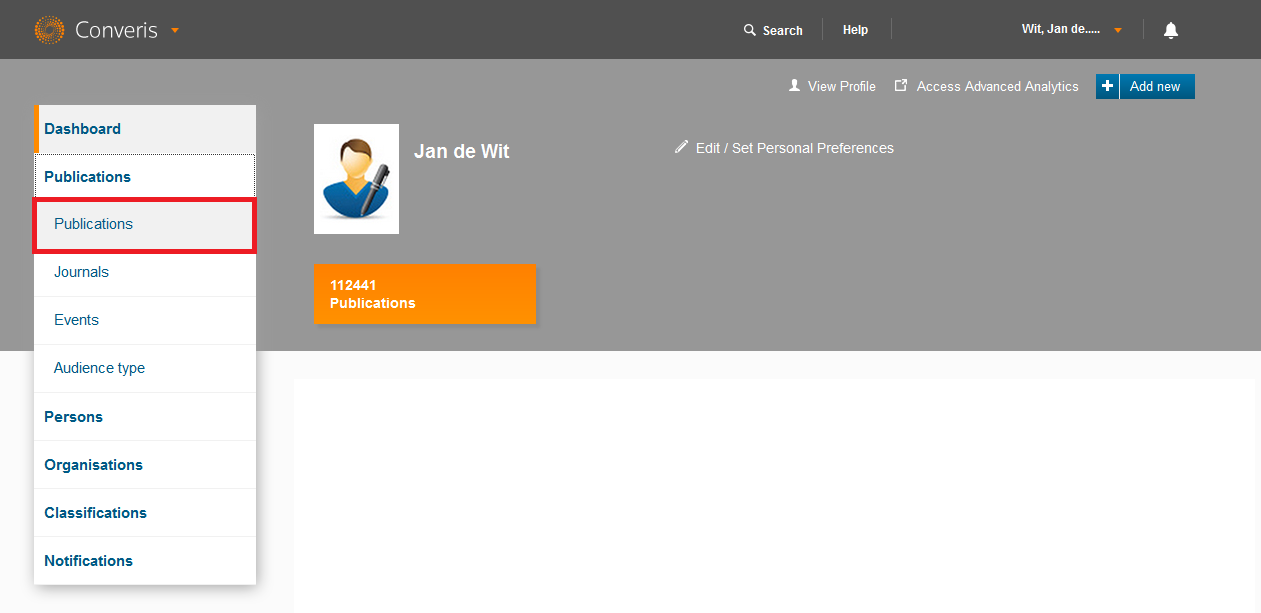Expand the Organisations sidebar section
Viewport: 1261px width, 613px height.
[145, 465]
